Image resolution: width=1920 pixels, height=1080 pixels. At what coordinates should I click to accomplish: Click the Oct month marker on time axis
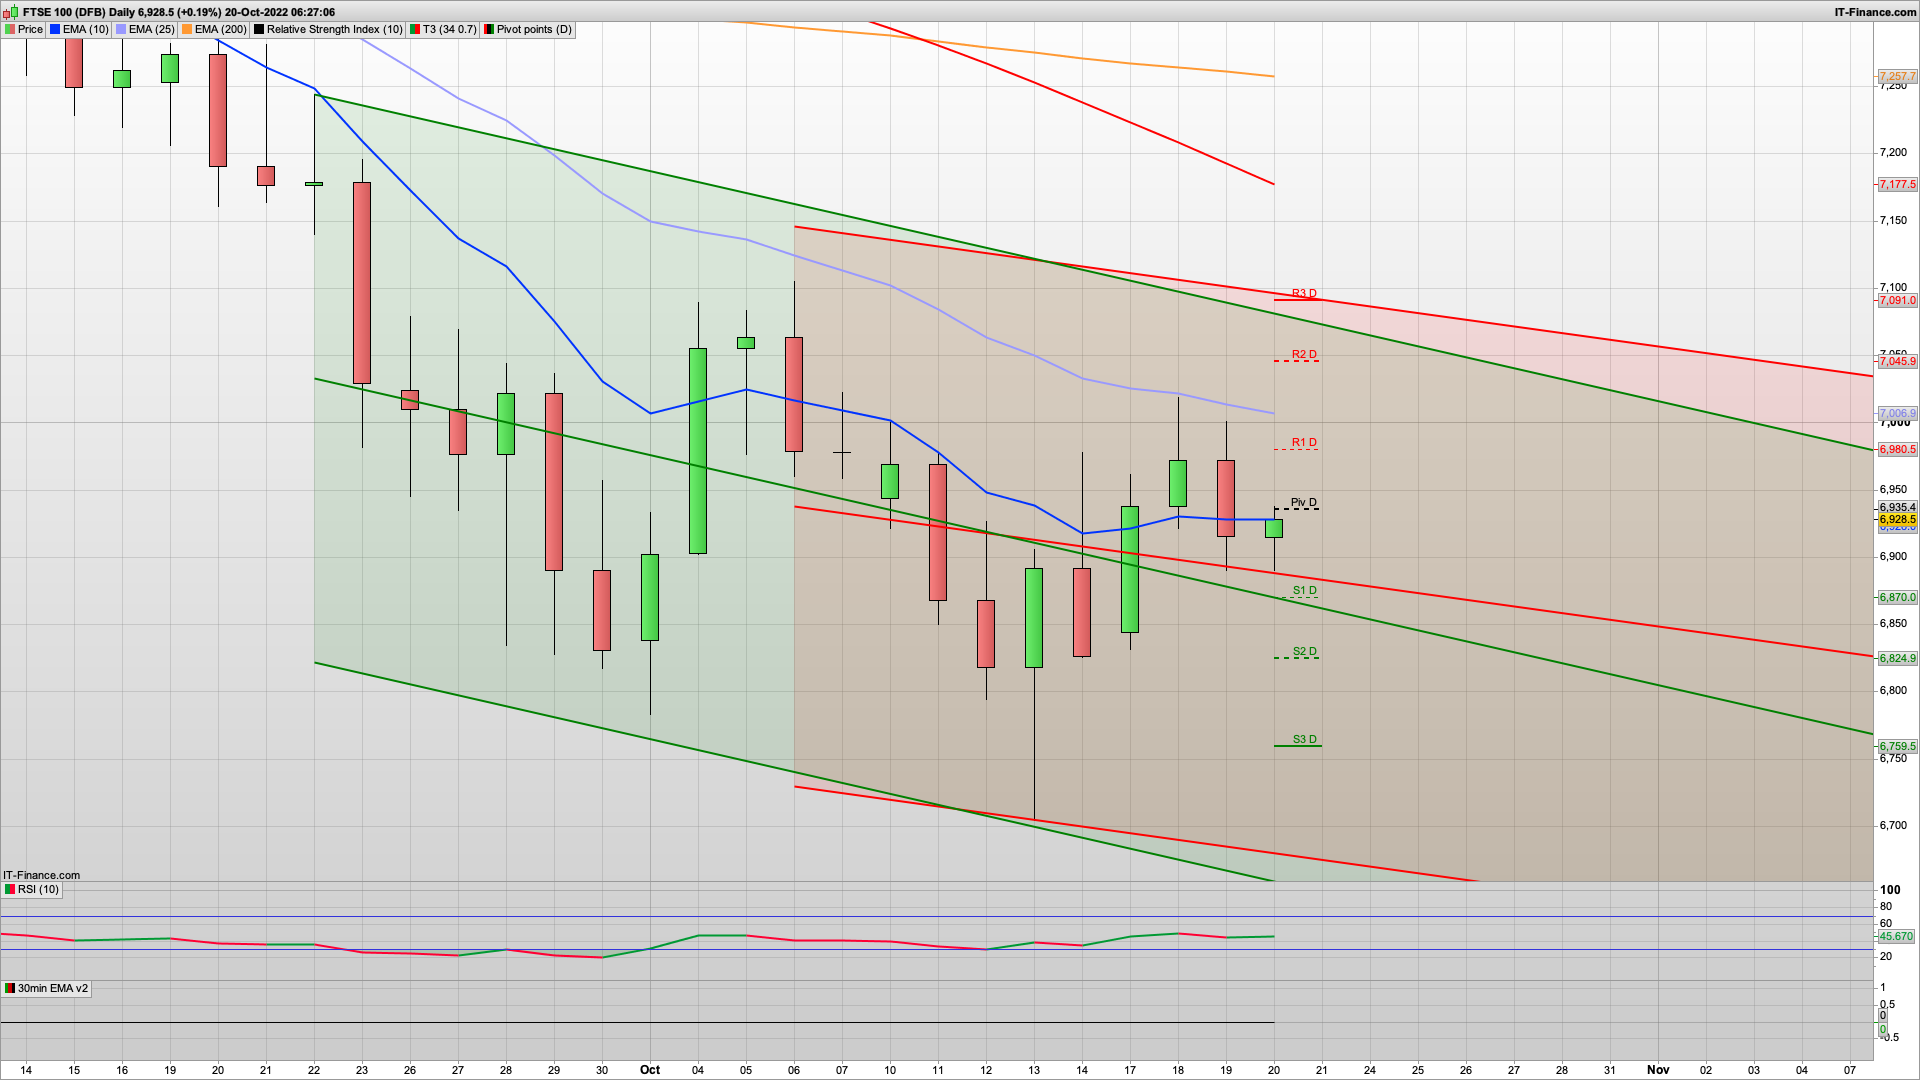pyautogui.click(x=650, y=1070)
